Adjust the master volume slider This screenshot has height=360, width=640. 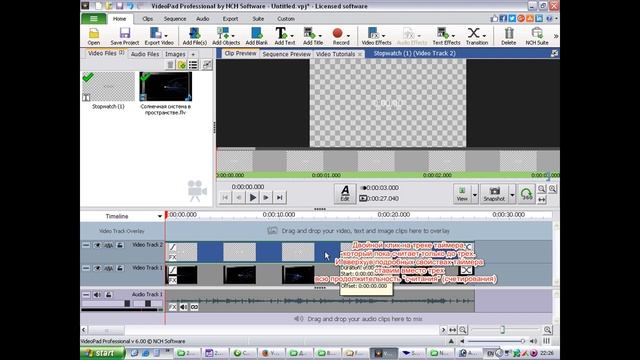tap(522, 341)
